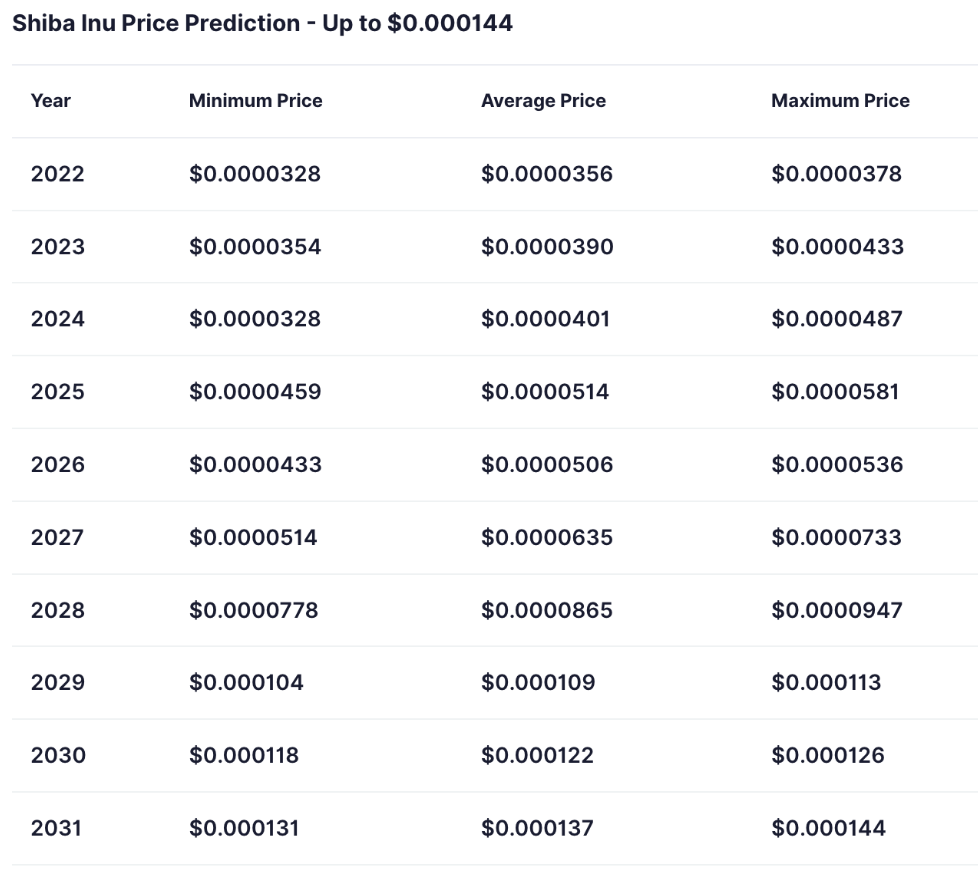978x872 pixels.
Task: Select the 2029 average price $0.000109
Action: (x=538, y=683)
